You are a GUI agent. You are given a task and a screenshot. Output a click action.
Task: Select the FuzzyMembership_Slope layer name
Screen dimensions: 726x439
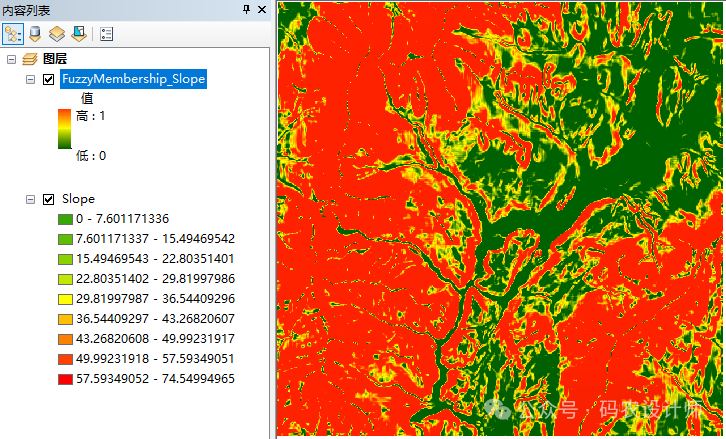(x=133, y=79)
